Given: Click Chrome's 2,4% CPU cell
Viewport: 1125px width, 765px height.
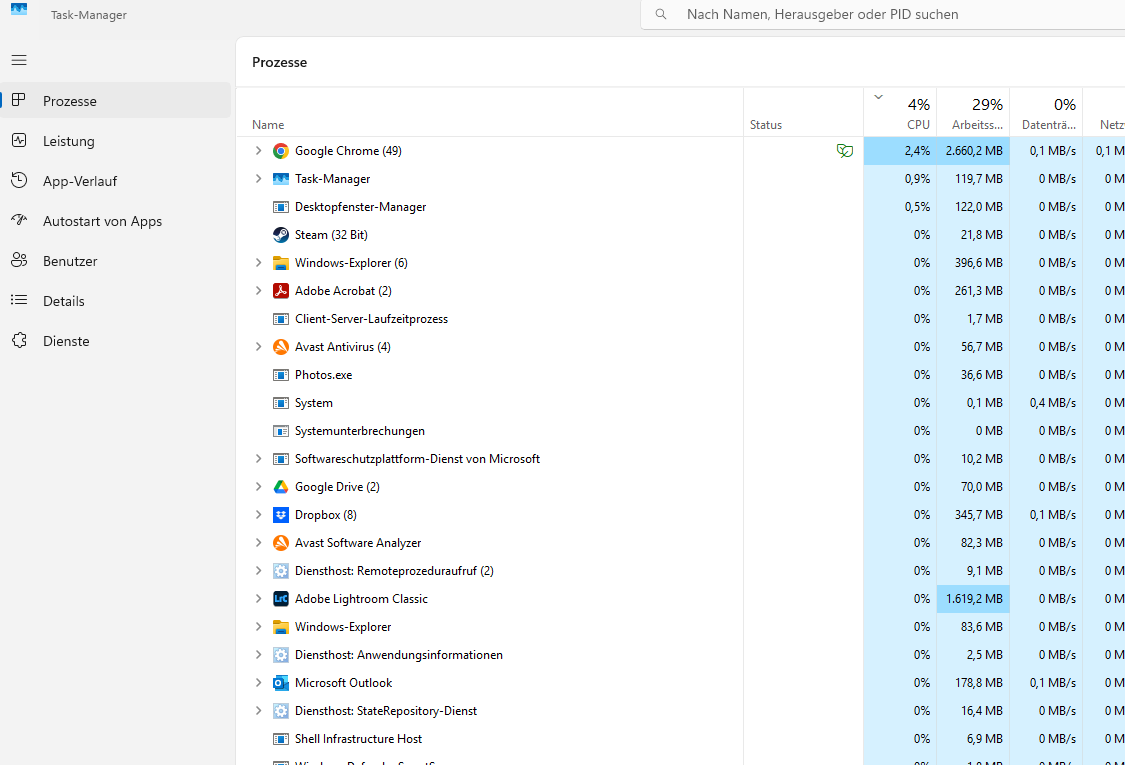Looking at the screenshot, I should click(900, 151).
